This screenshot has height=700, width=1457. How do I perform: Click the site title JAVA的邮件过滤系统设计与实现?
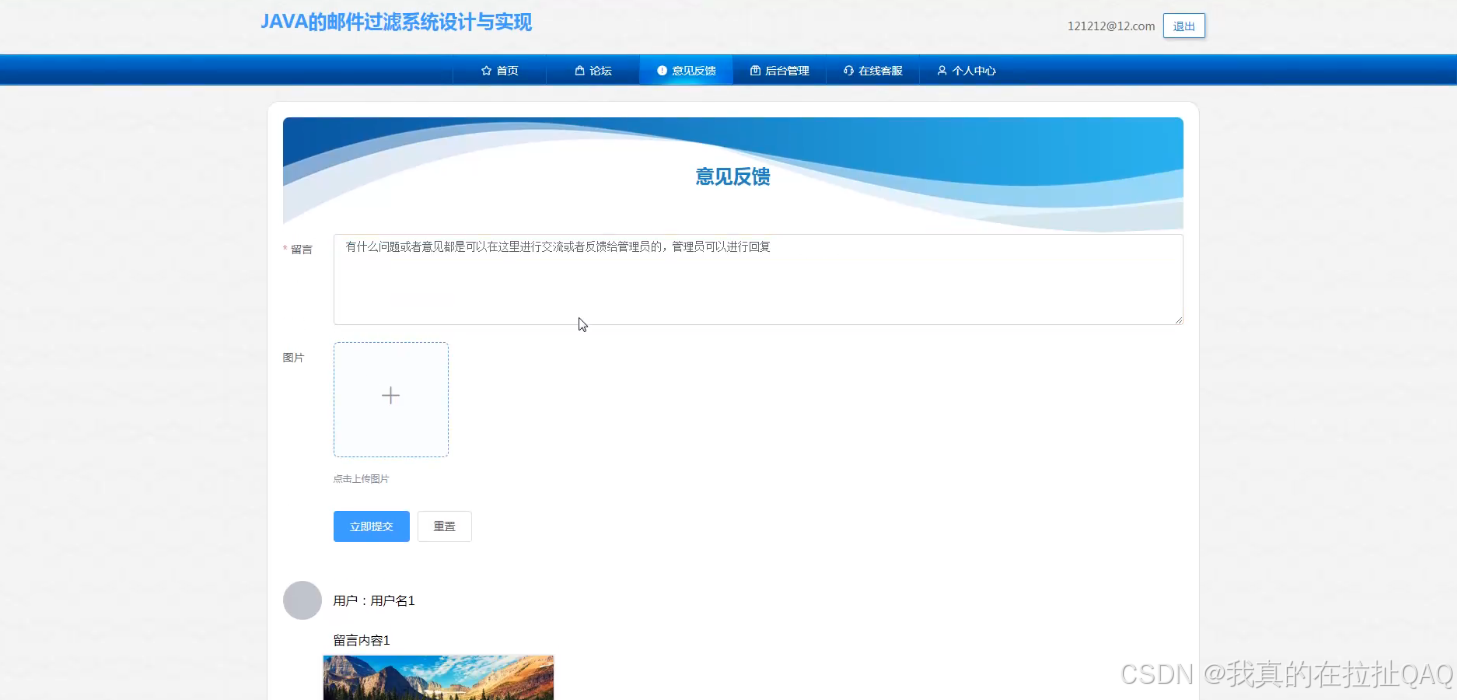click(x=396, y=22)
